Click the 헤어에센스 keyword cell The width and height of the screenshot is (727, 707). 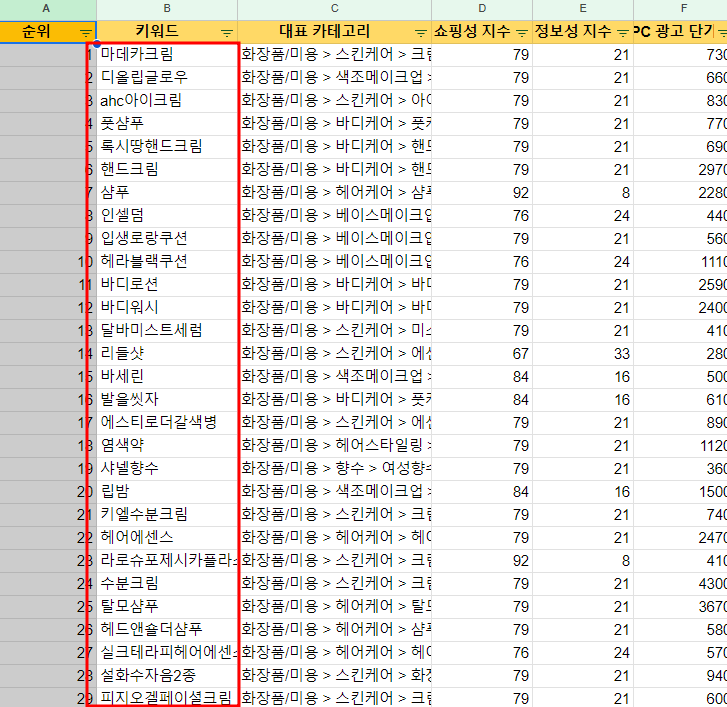point(167,537)
